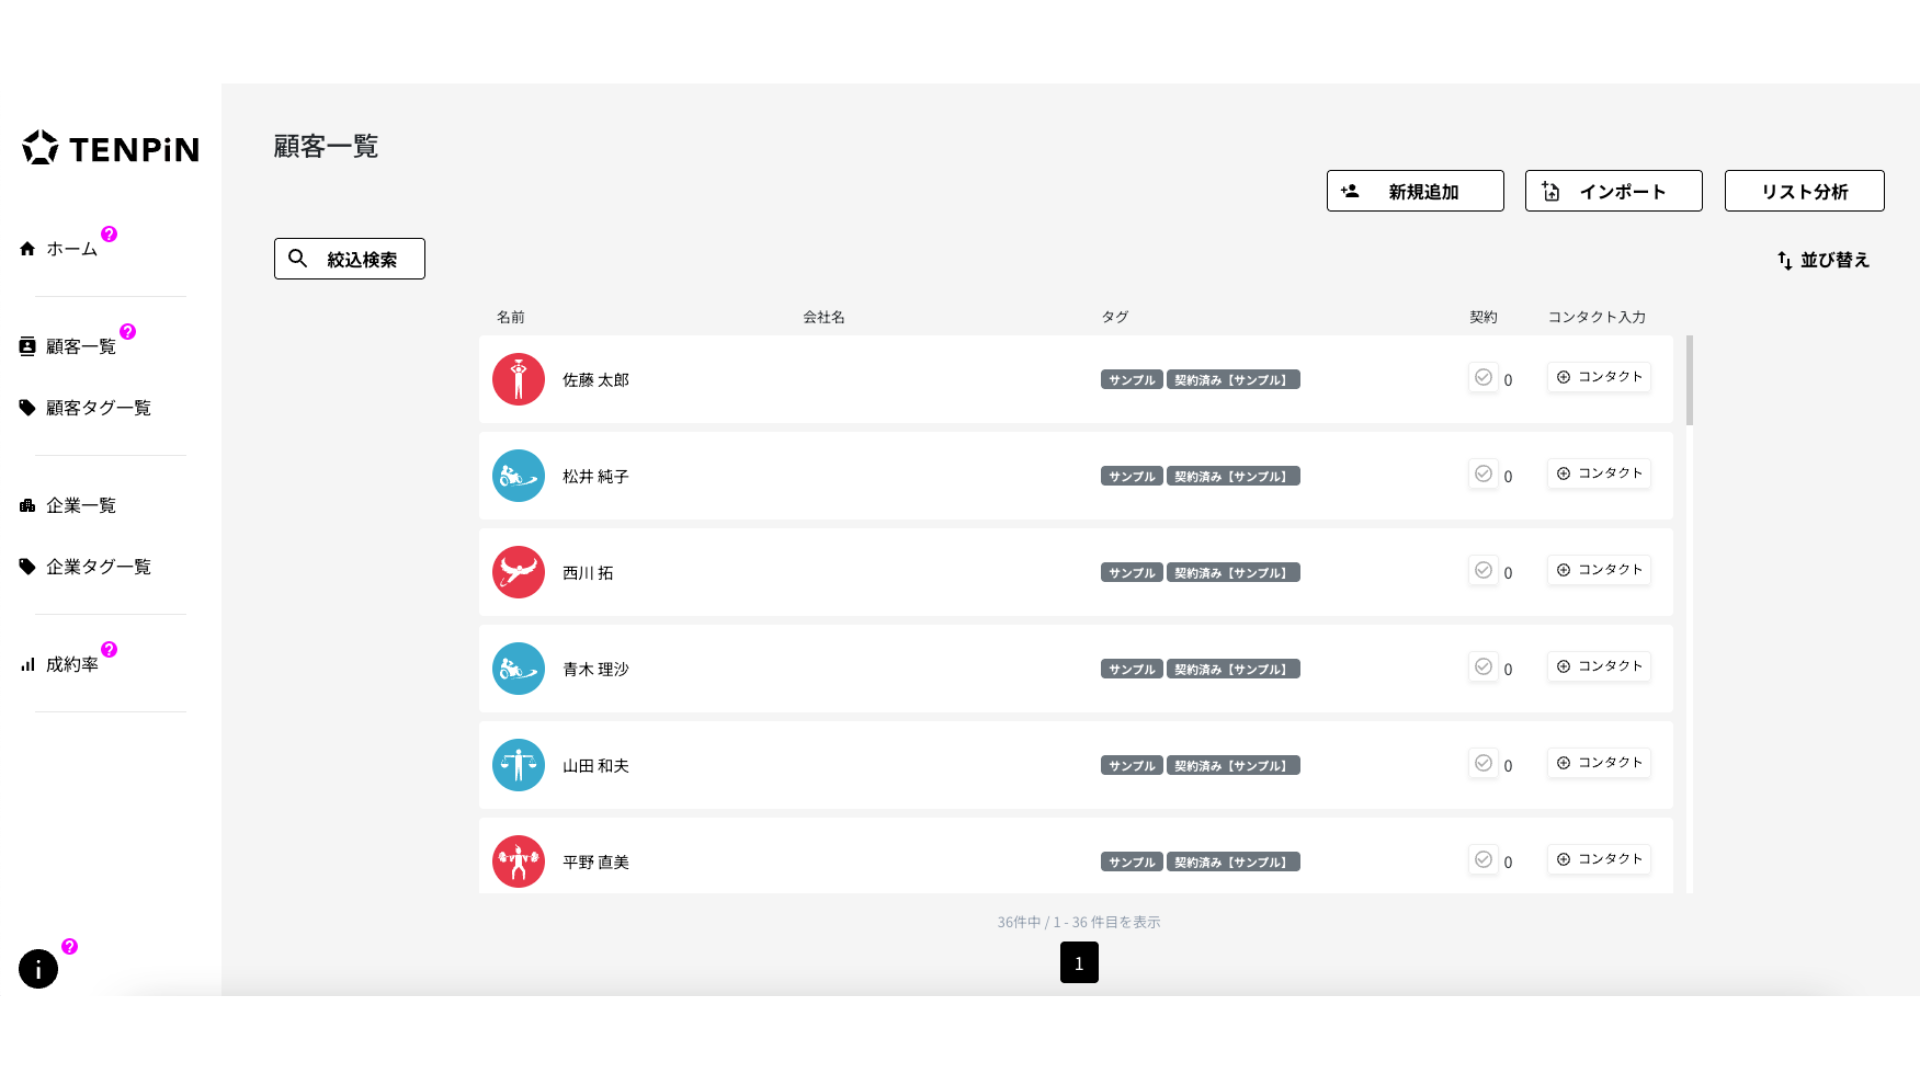Image resolution: width=1920 pixels, height=1080 pixels.
Task: Open the リスト分析 list analysis
Action: [1804, 191]
